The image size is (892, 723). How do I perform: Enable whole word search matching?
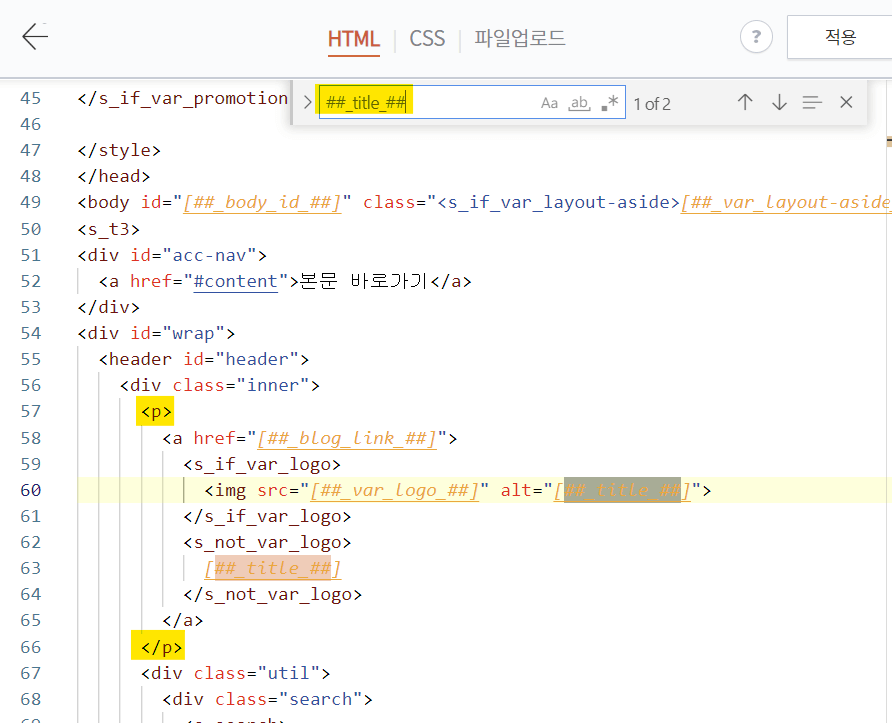[x=580, y=102]
